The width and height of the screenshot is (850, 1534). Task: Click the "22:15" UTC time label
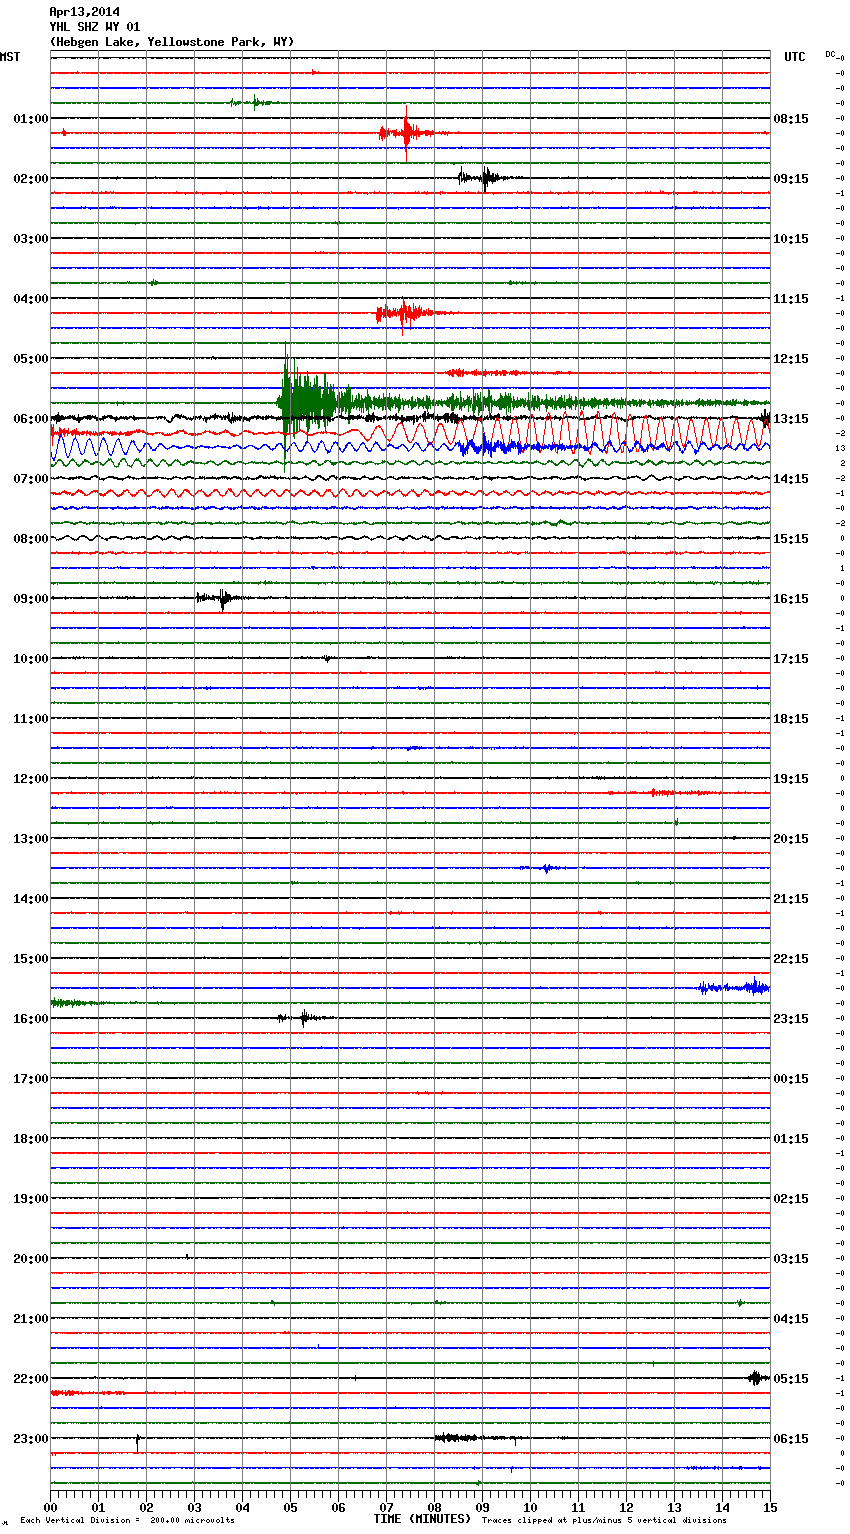coord(791,959)
